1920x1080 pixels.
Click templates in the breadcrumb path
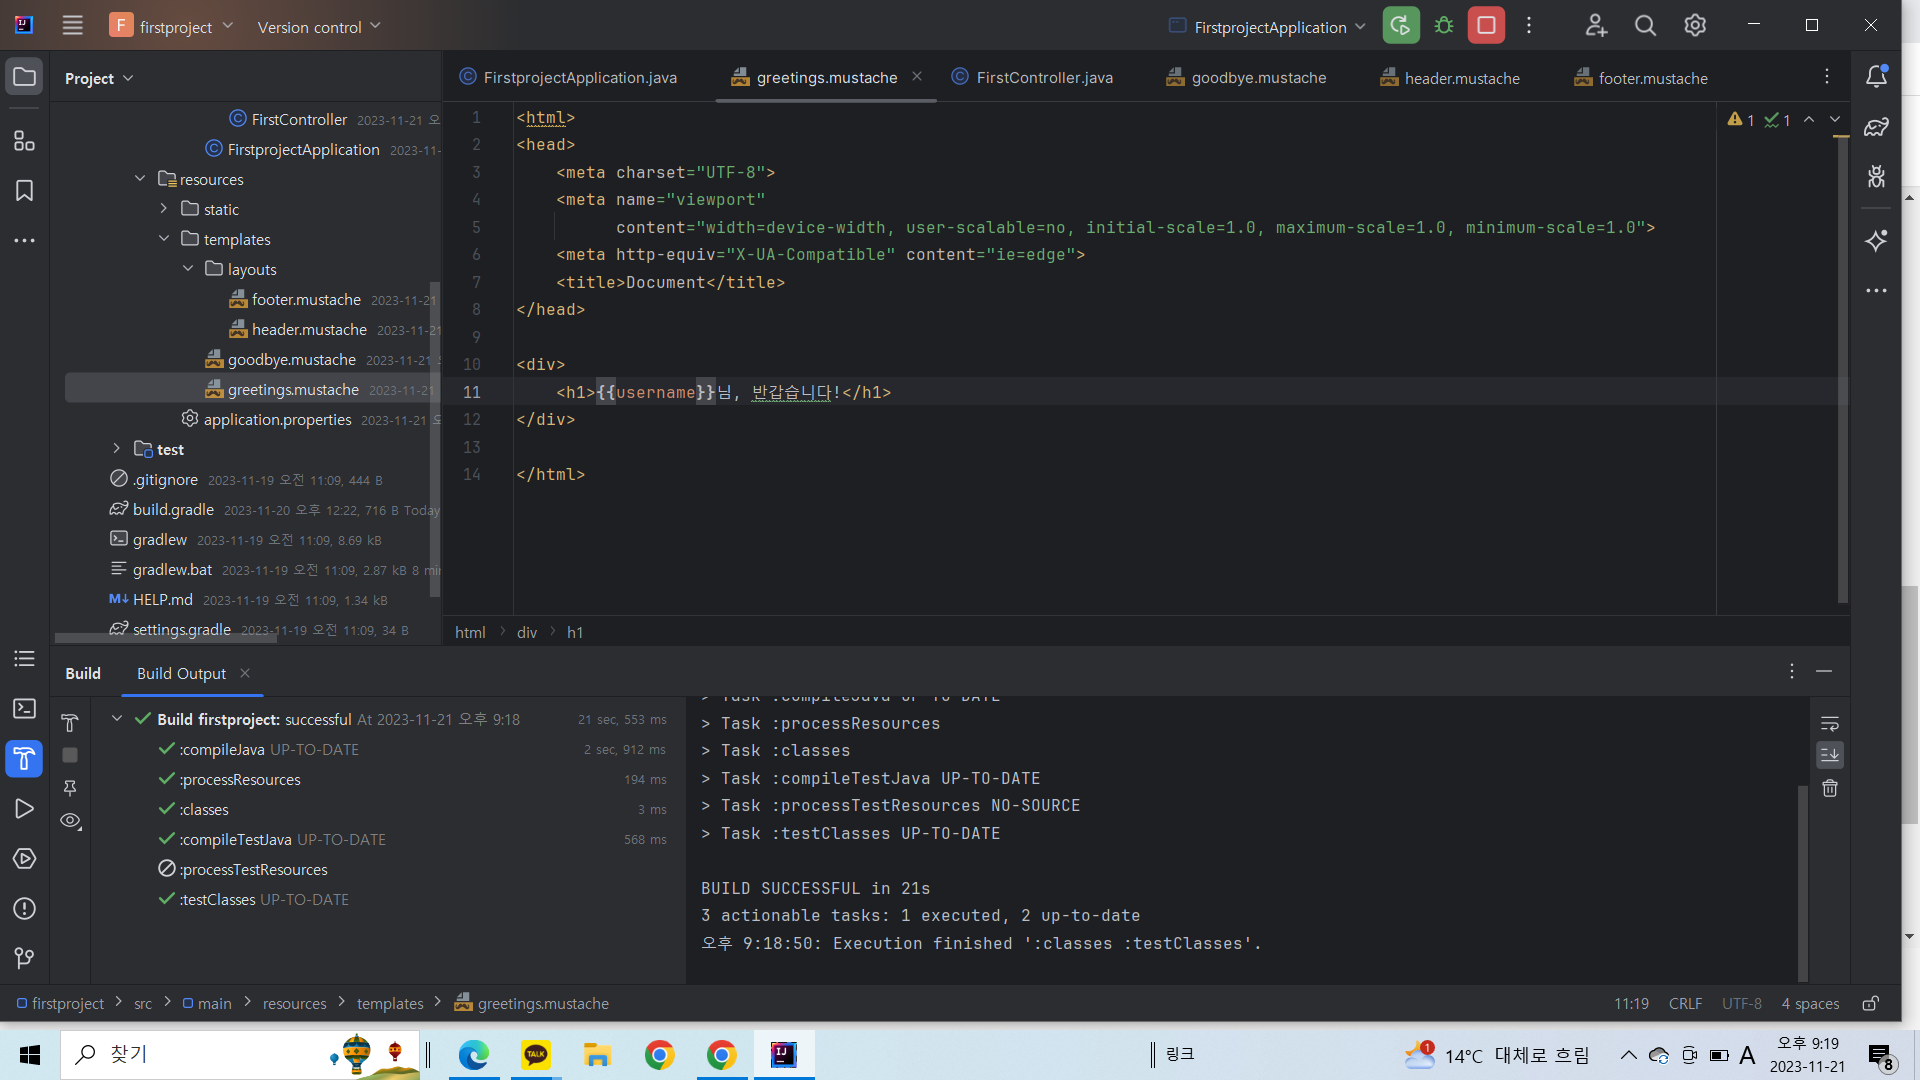[389, 1003]
